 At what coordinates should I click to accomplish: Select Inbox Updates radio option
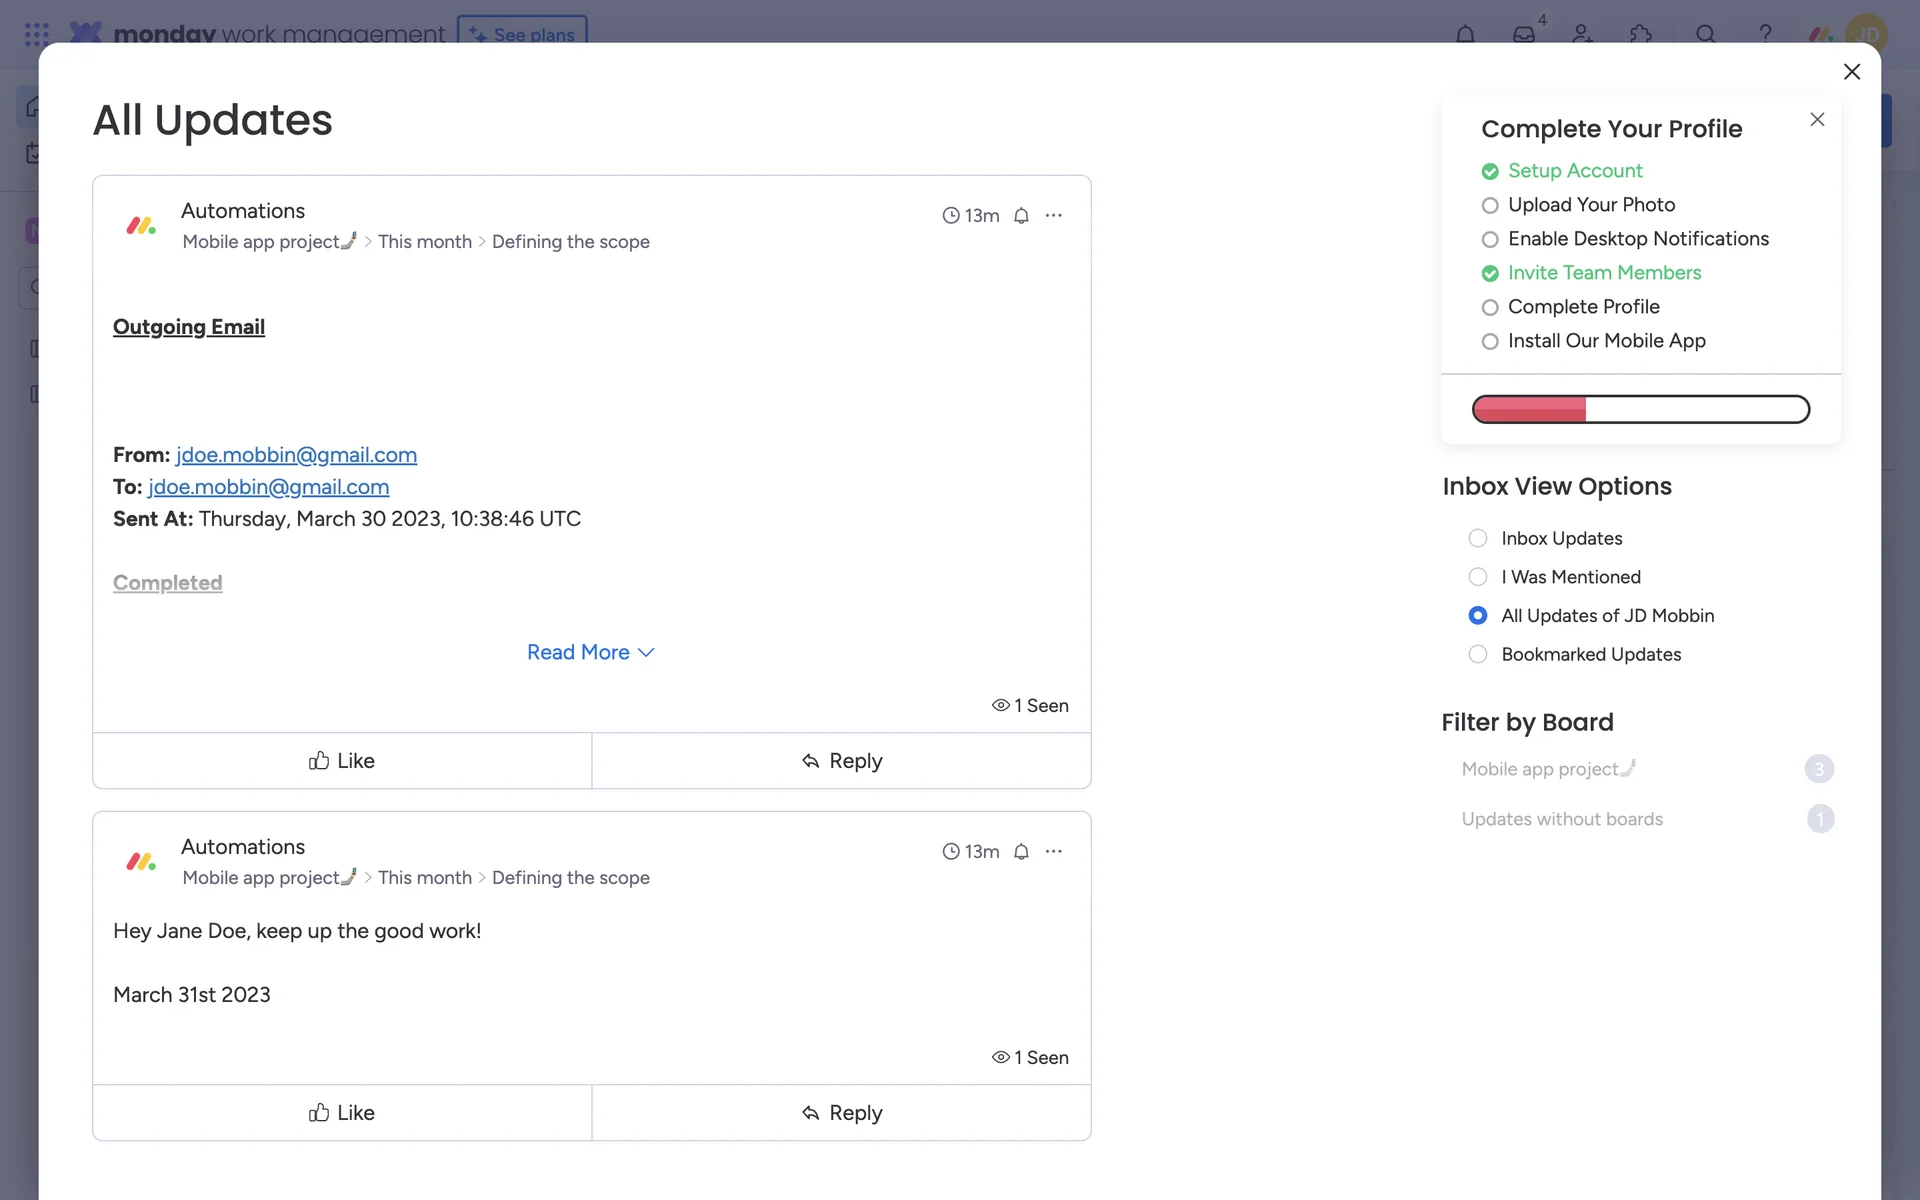click(x=1478, y=539)
